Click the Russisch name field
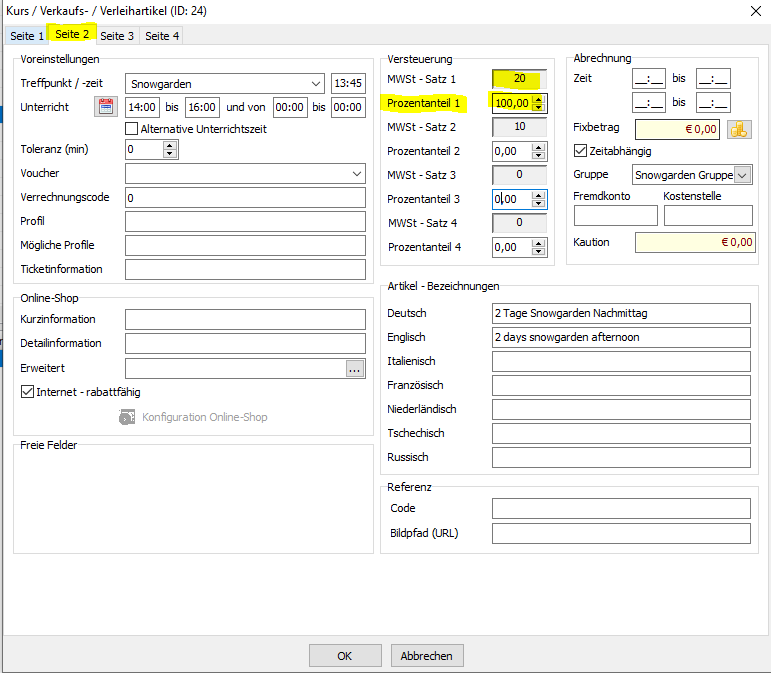771x673 pixels. coord(622,458)
